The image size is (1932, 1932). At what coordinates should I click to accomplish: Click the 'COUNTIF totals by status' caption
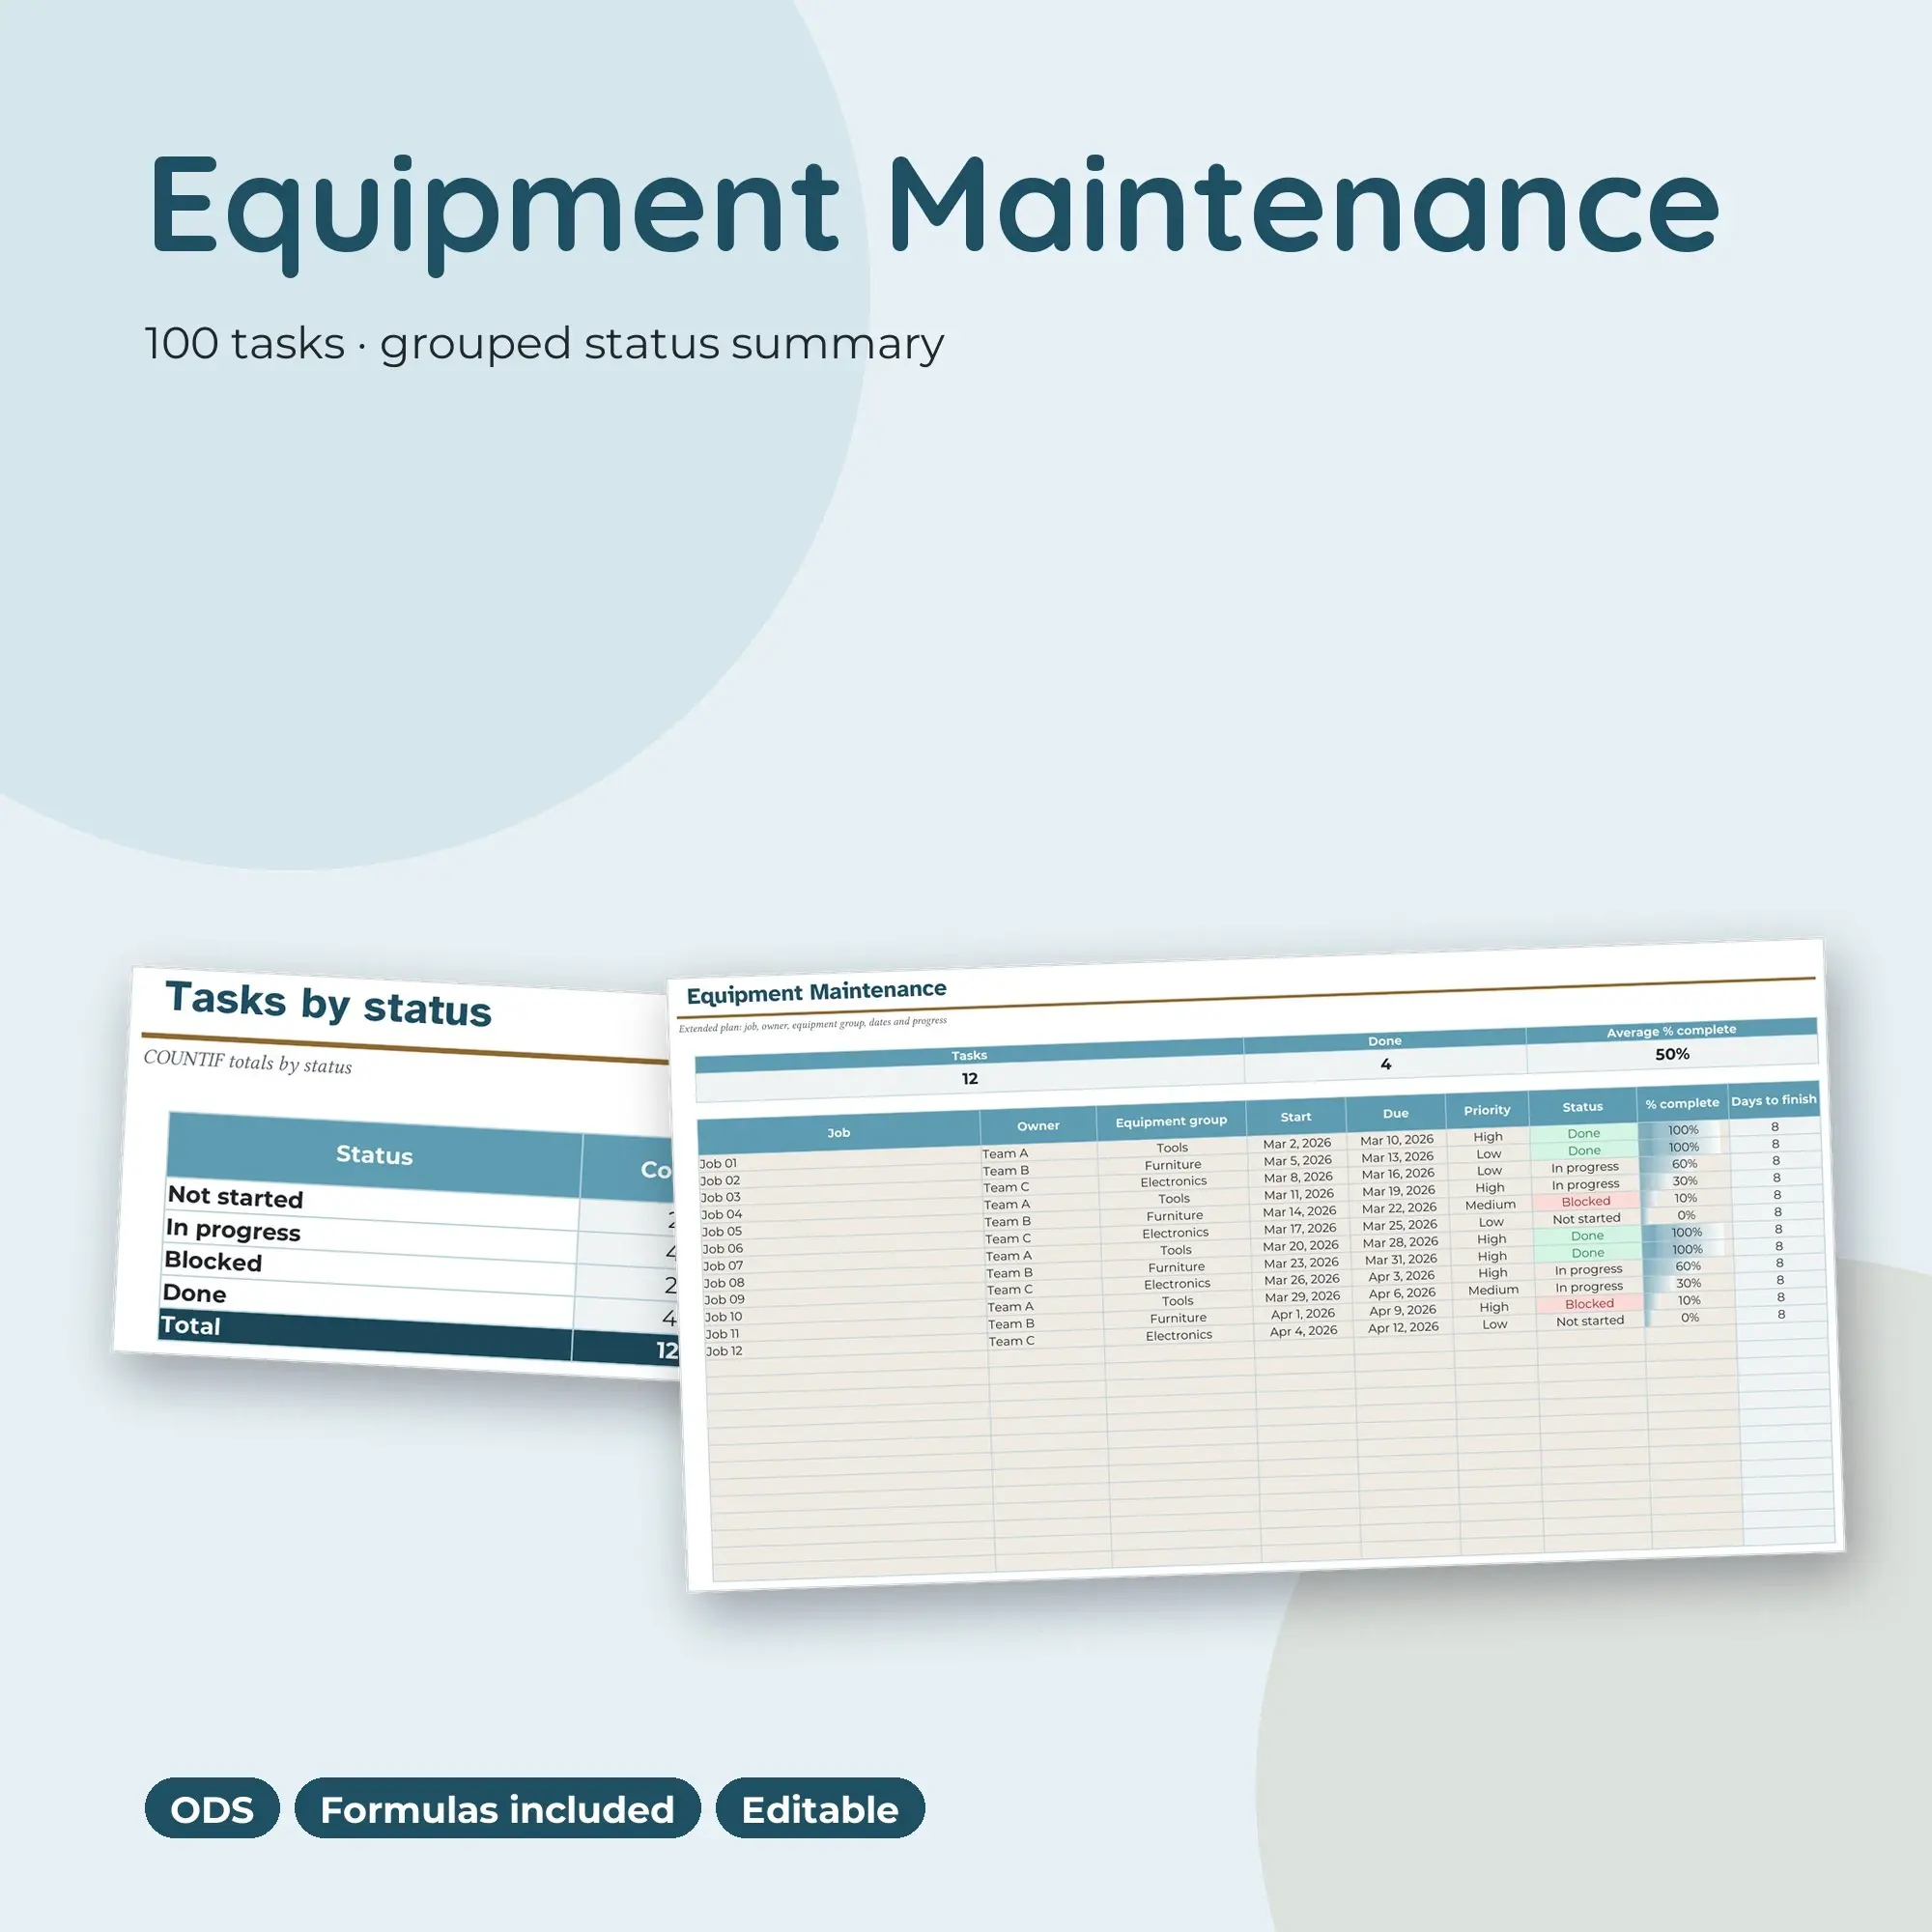[247, 1061]
